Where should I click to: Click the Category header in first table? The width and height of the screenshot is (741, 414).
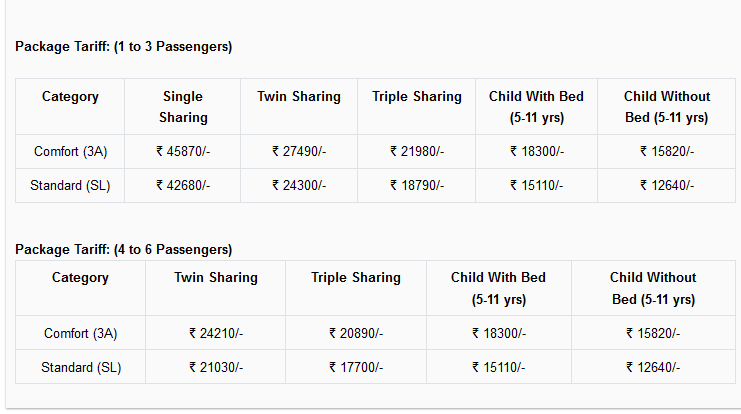coord(70,96)
